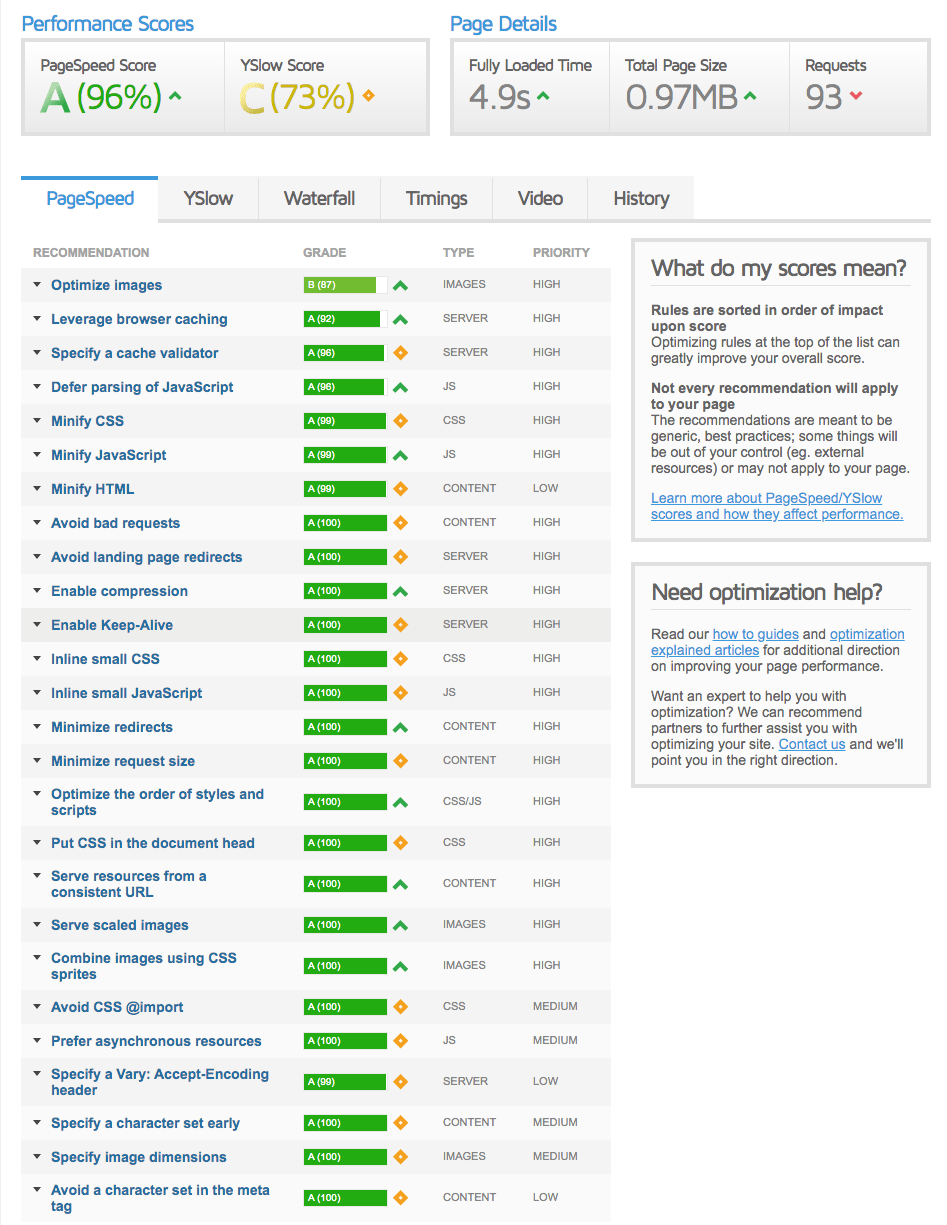
Task: Click green up-arrow icon in Defer parsing of JavaScript row
Action: point(400,388)
